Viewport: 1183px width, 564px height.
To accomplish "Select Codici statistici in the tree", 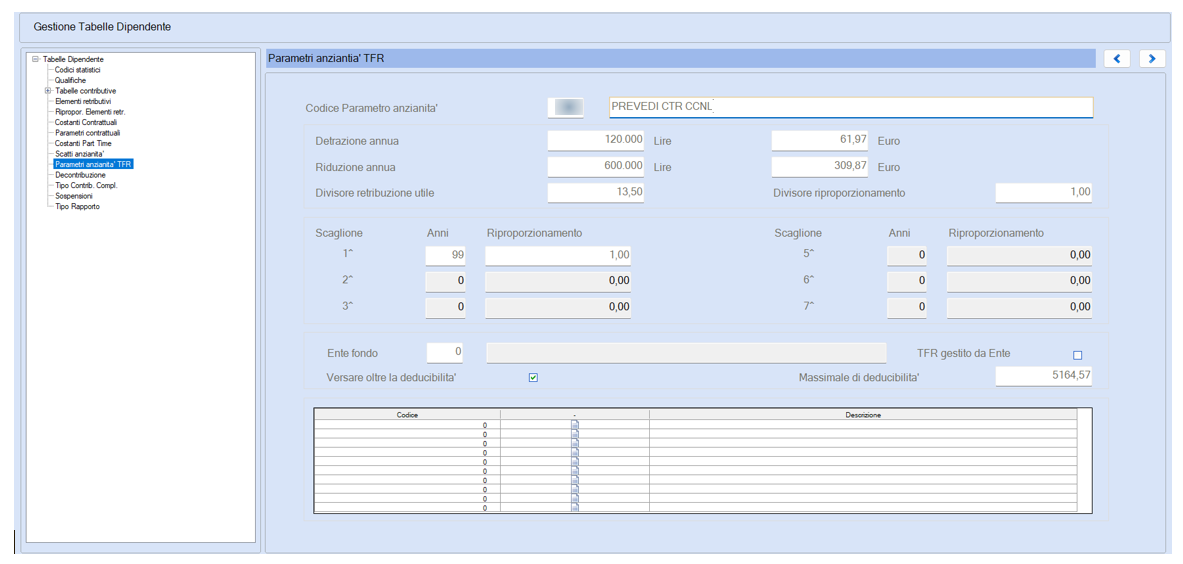I will pos(78,69).
